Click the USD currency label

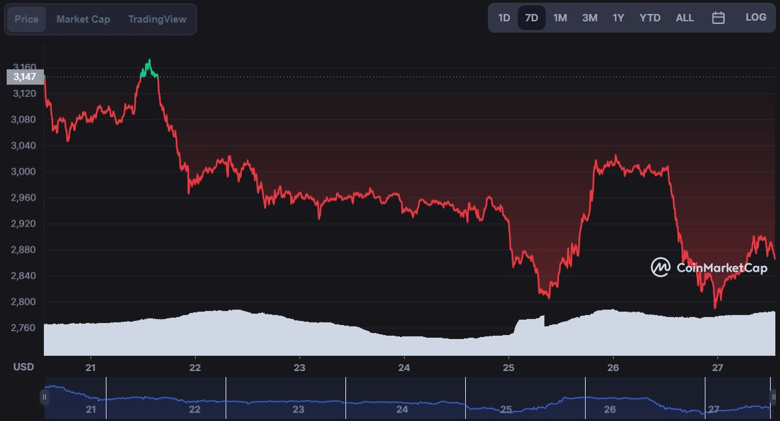(x=23, y=367)
